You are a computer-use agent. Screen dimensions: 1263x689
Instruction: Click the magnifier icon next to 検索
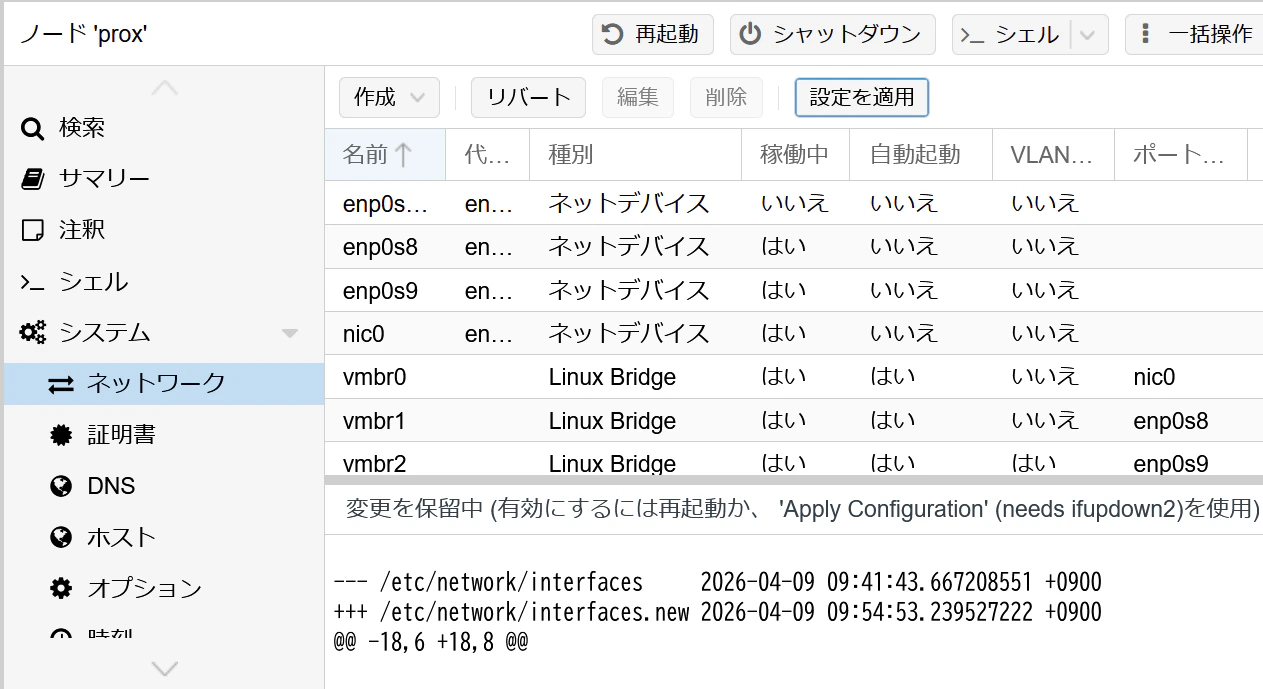33,128
